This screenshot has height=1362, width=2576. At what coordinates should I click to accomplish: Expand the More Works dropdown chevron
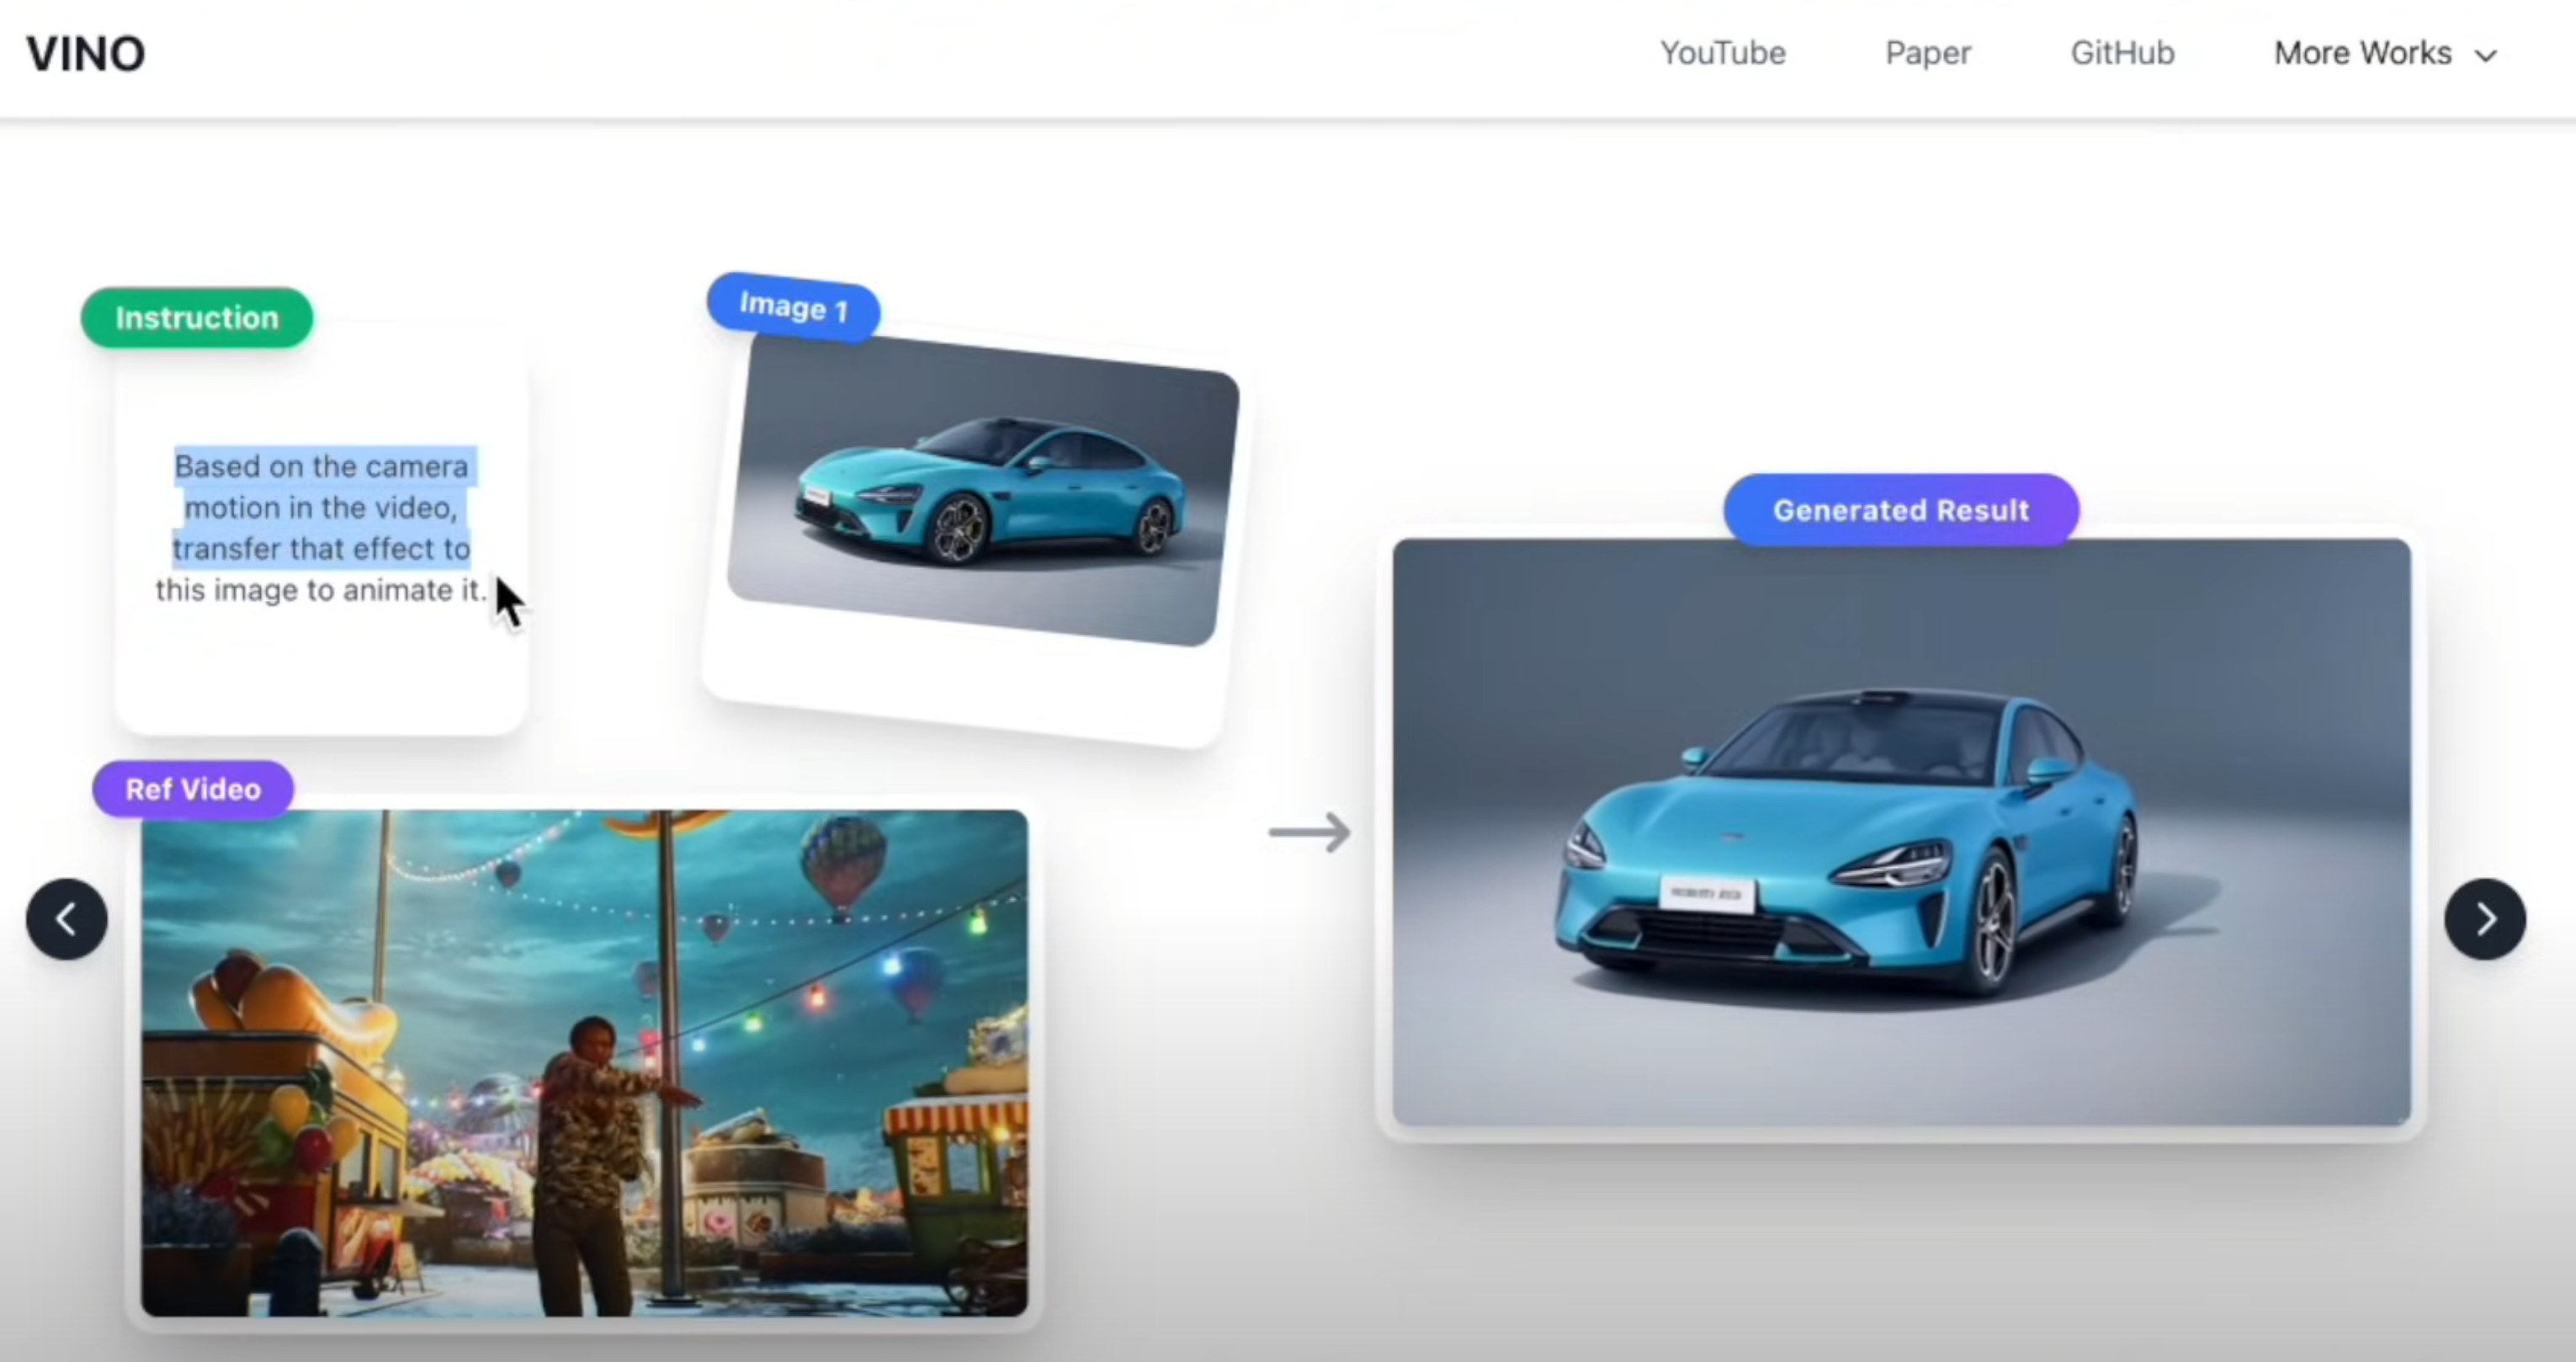(2486, 55)
